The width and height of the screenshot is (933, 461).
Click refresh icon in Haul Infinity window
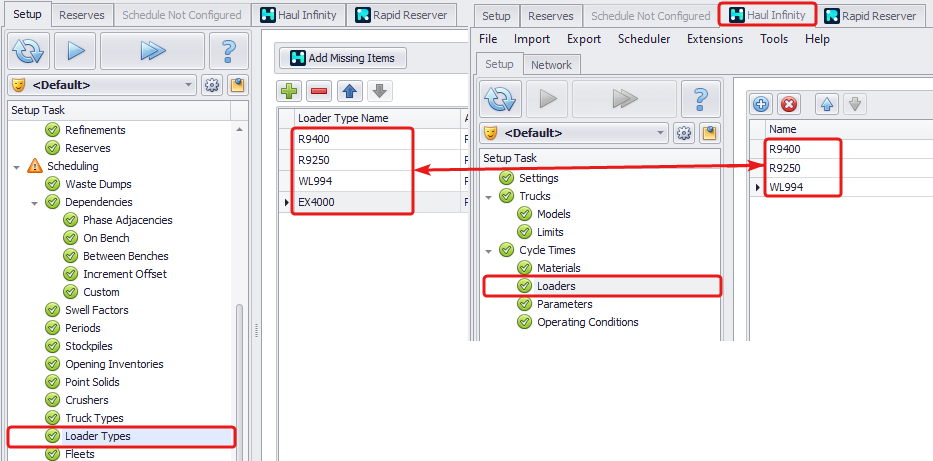click(500, 98)
